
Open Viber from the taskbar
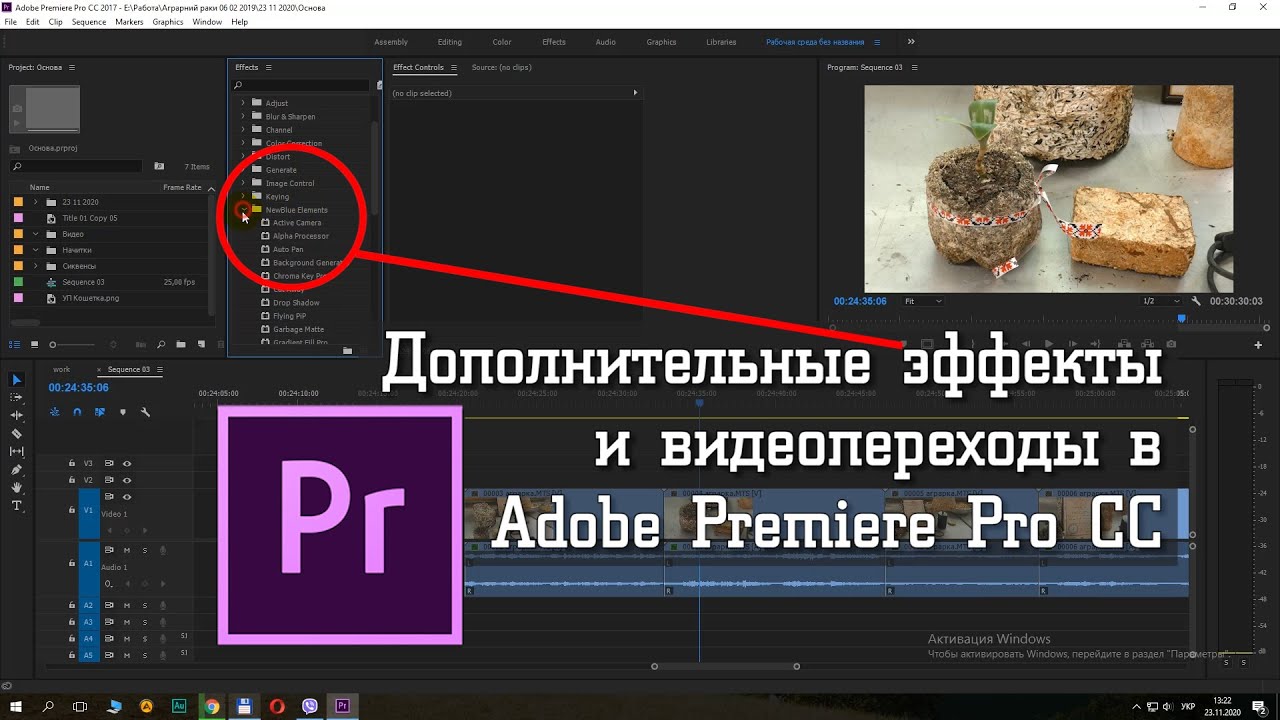310,706
